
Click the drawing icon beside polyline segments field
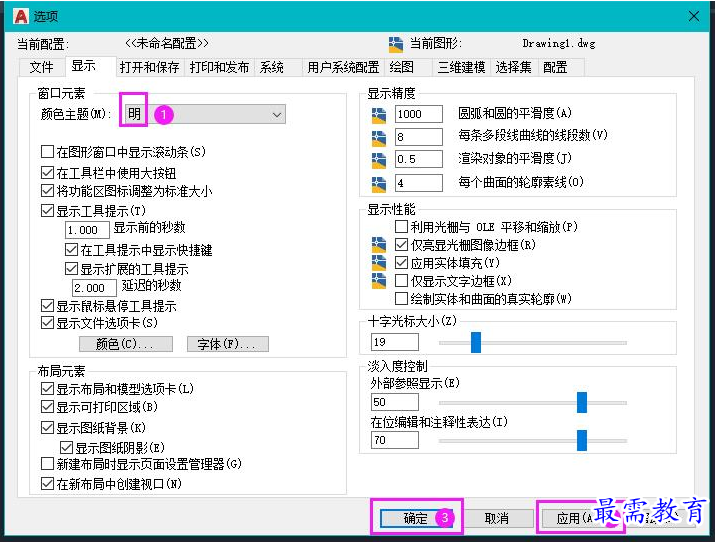click(378, 138)
